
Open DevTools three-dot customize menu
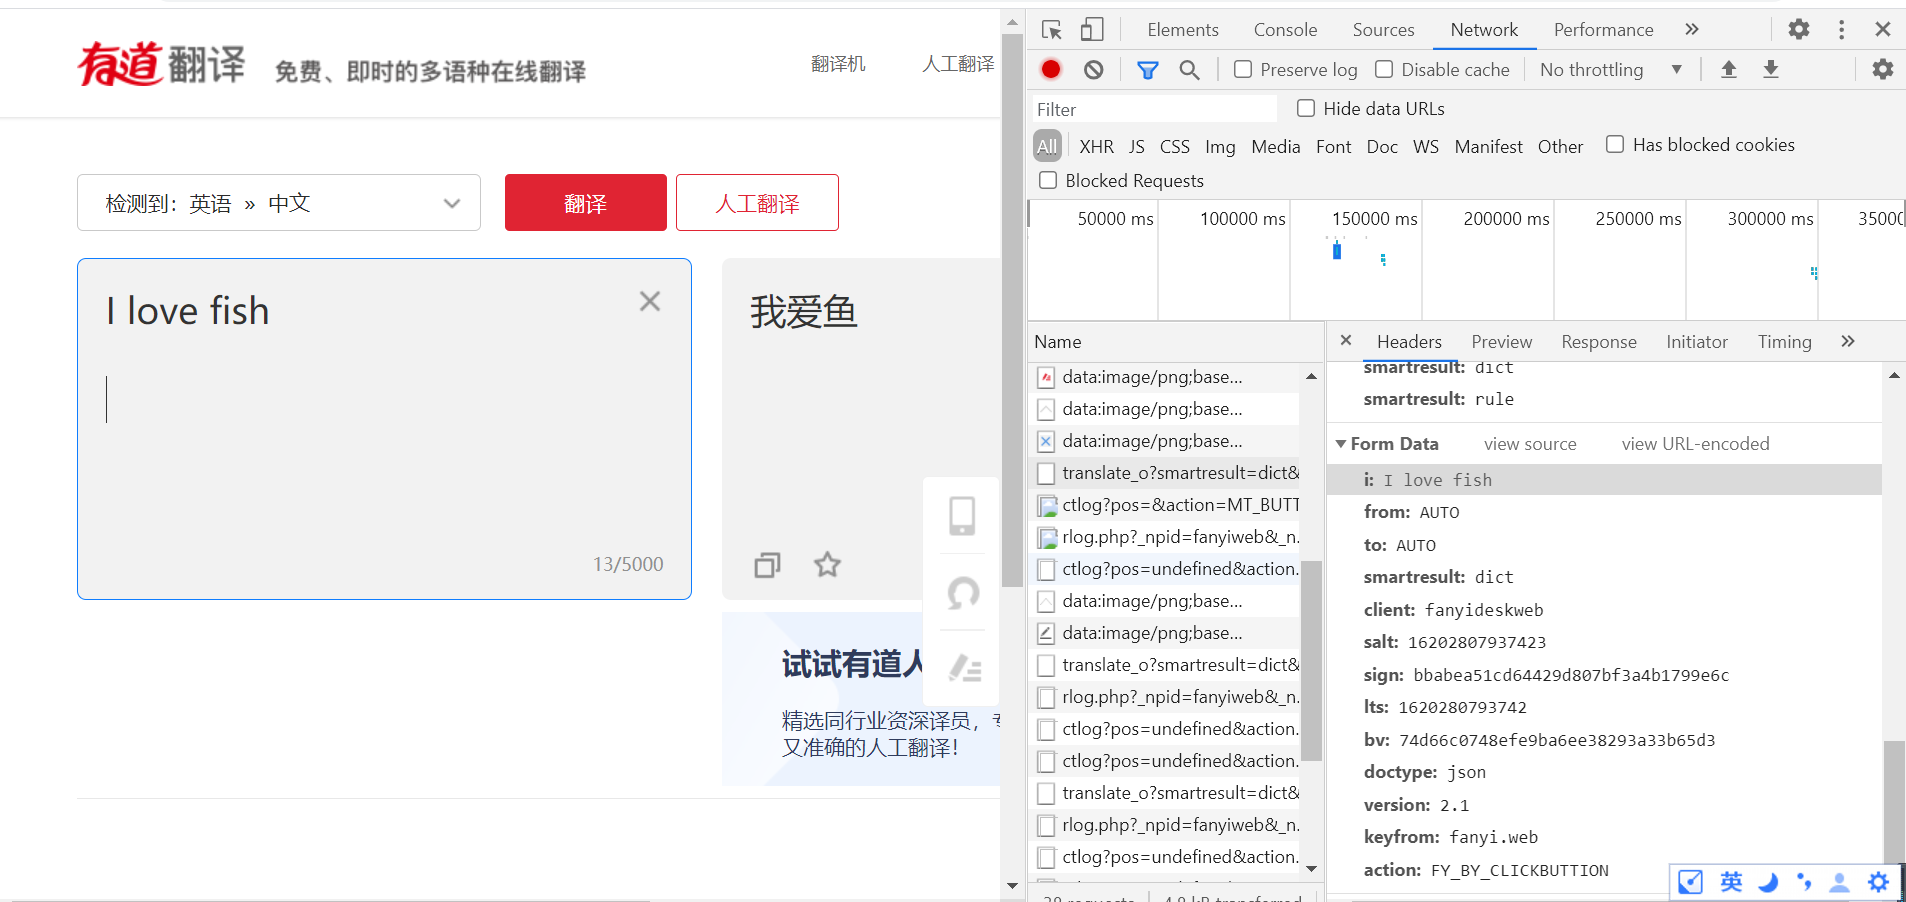point(1841,29)
